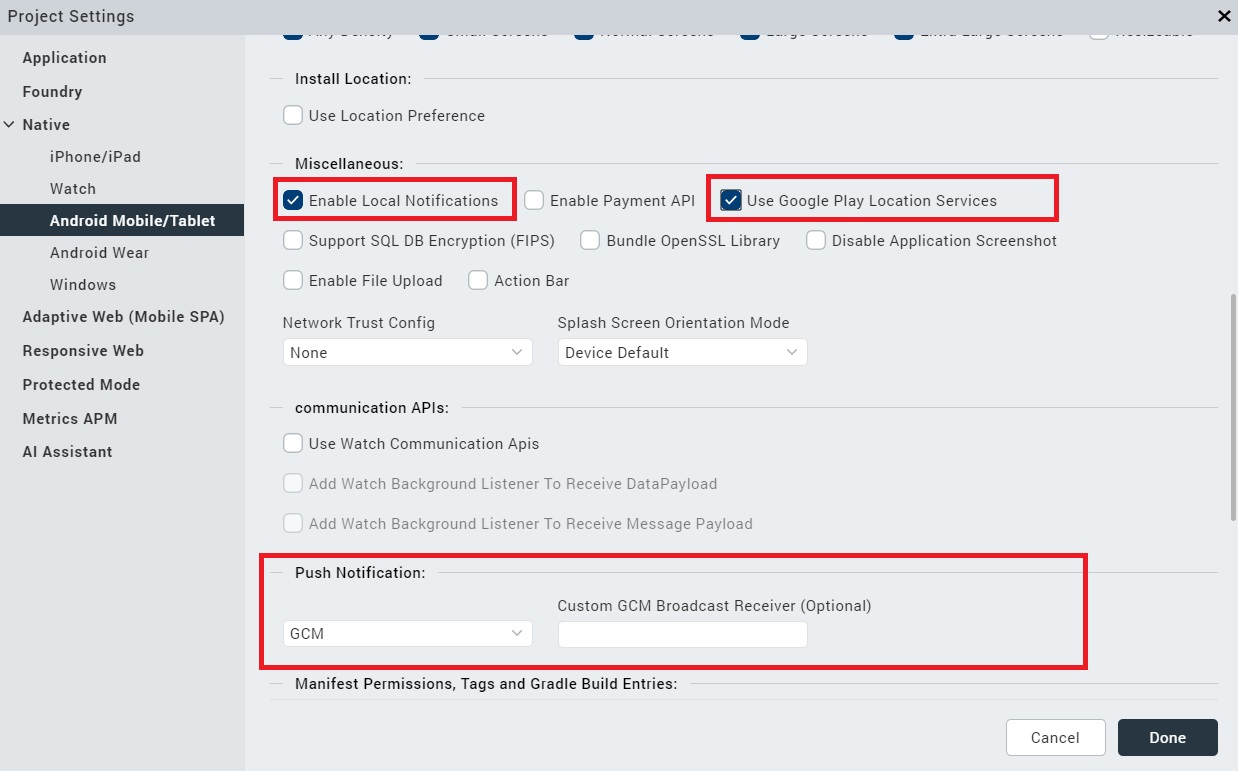Enable the Payment API checkbox

534,200
